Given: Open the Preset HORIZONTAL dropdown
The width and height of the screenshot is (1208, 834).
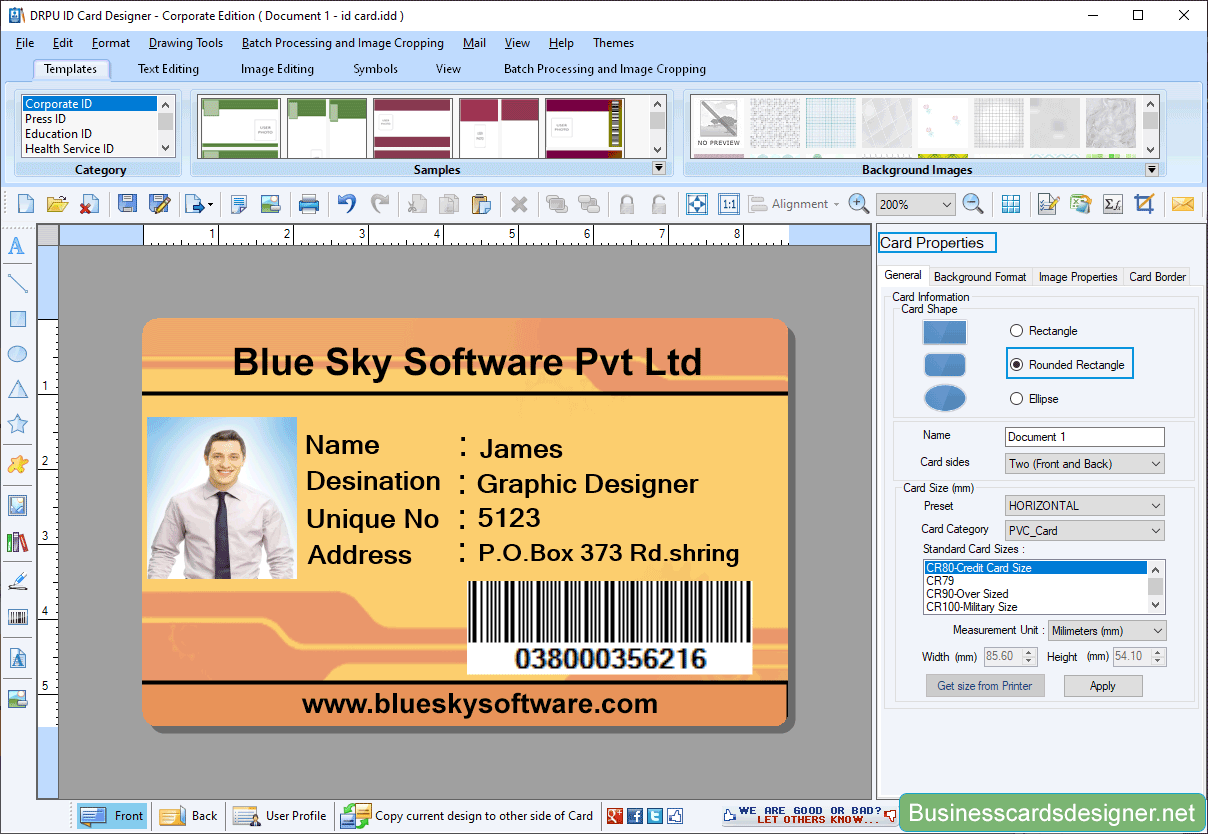Looking at the screenshot, I should [x=1085, y=506].
